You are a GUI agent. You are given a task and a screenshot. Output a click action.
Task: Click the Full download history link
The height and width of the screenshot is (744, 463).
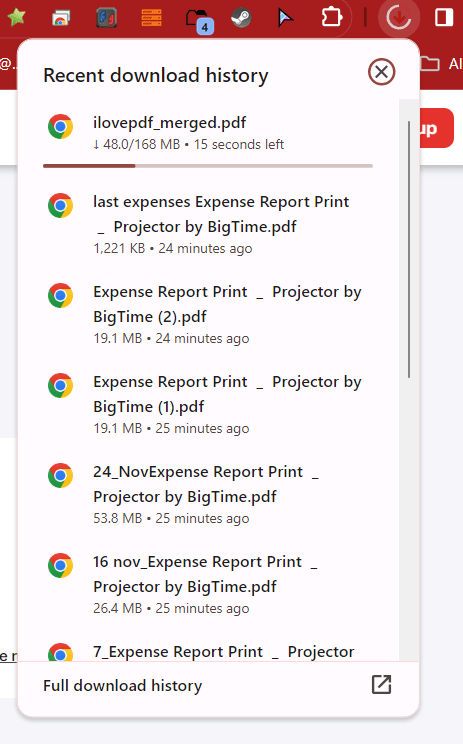tap(123, 686)
